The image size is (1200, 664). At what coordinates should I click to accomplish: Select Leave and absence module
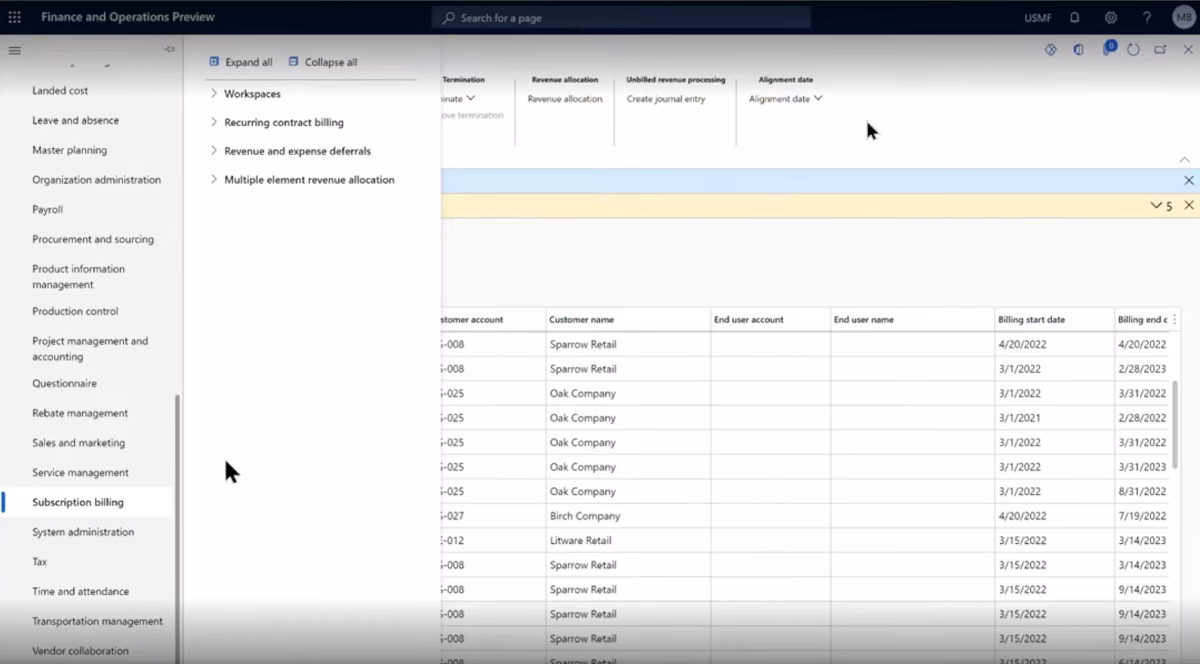(75, 120)
